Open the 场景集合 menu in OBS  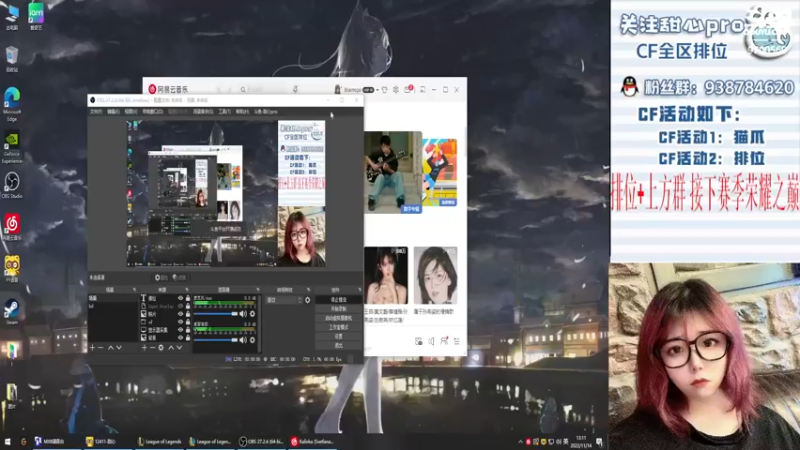coord(203,111)
